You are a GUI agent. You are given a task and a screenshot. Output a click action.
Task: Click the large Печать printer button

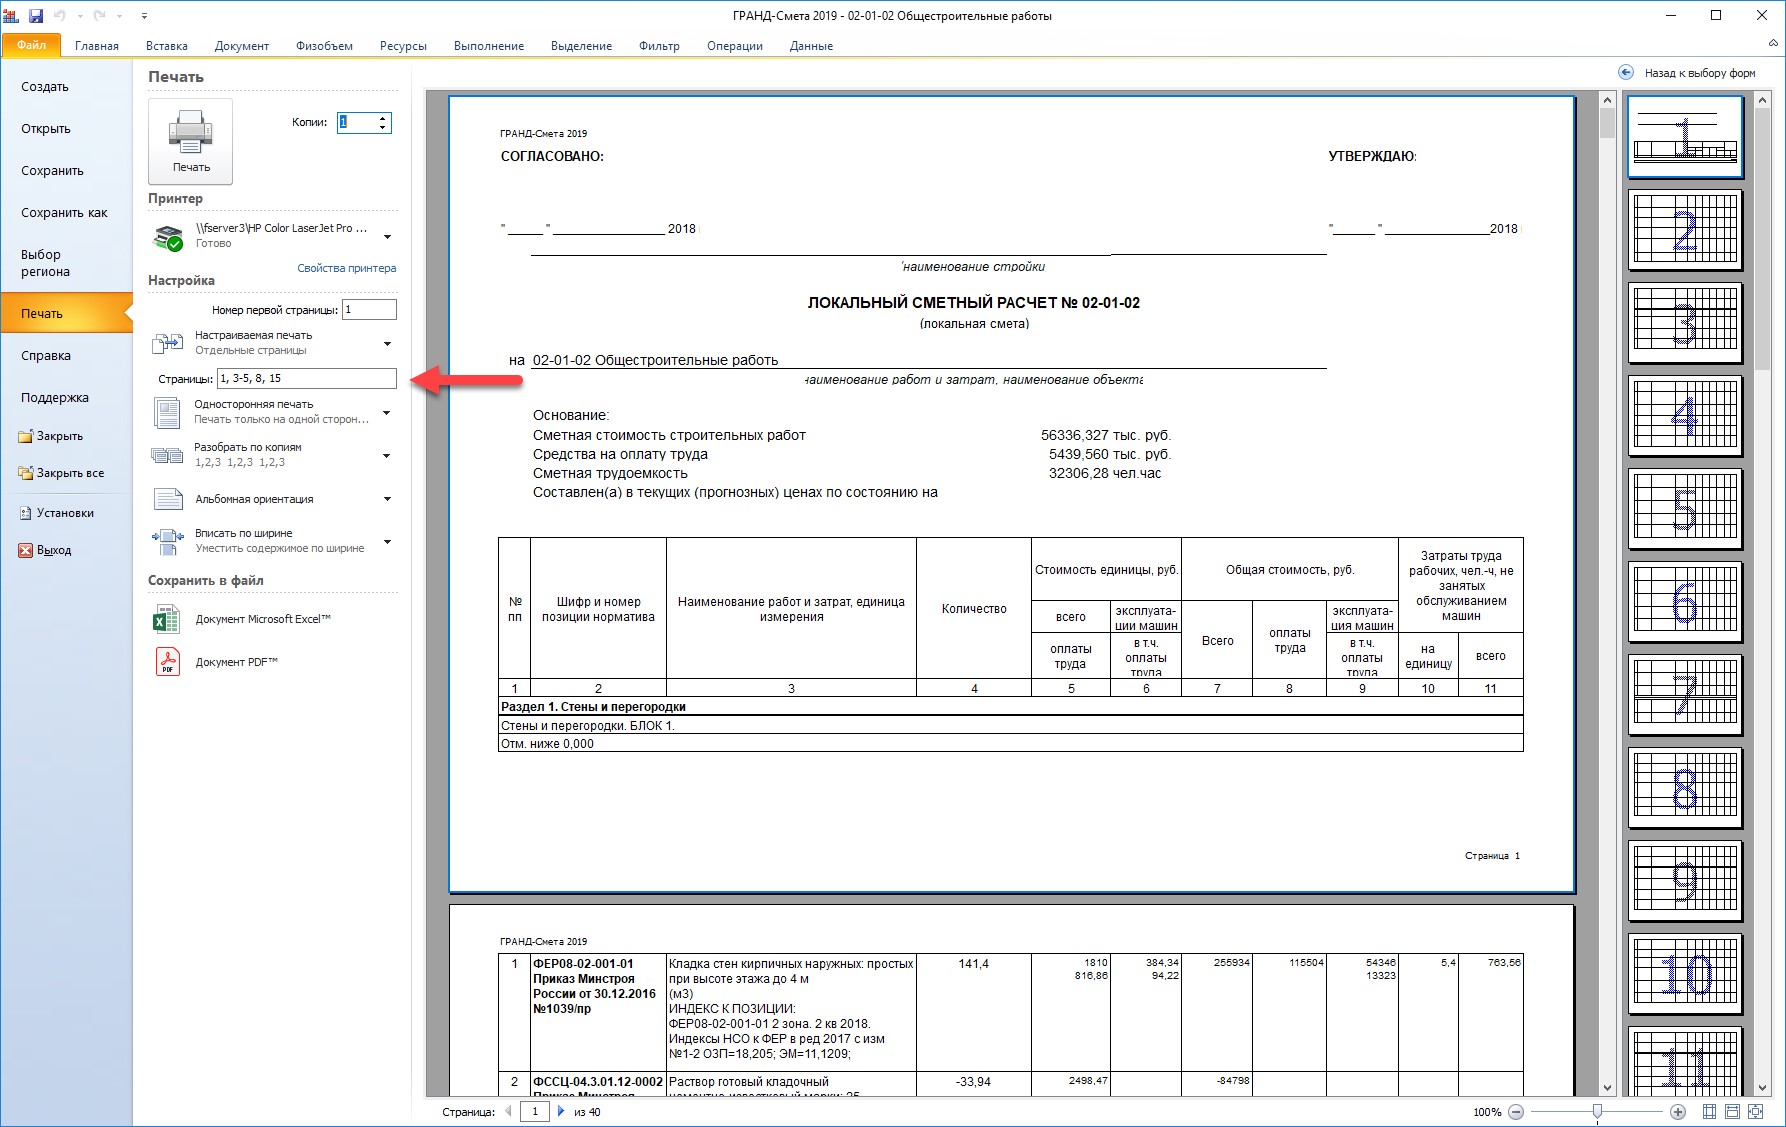tap(190, 141)
